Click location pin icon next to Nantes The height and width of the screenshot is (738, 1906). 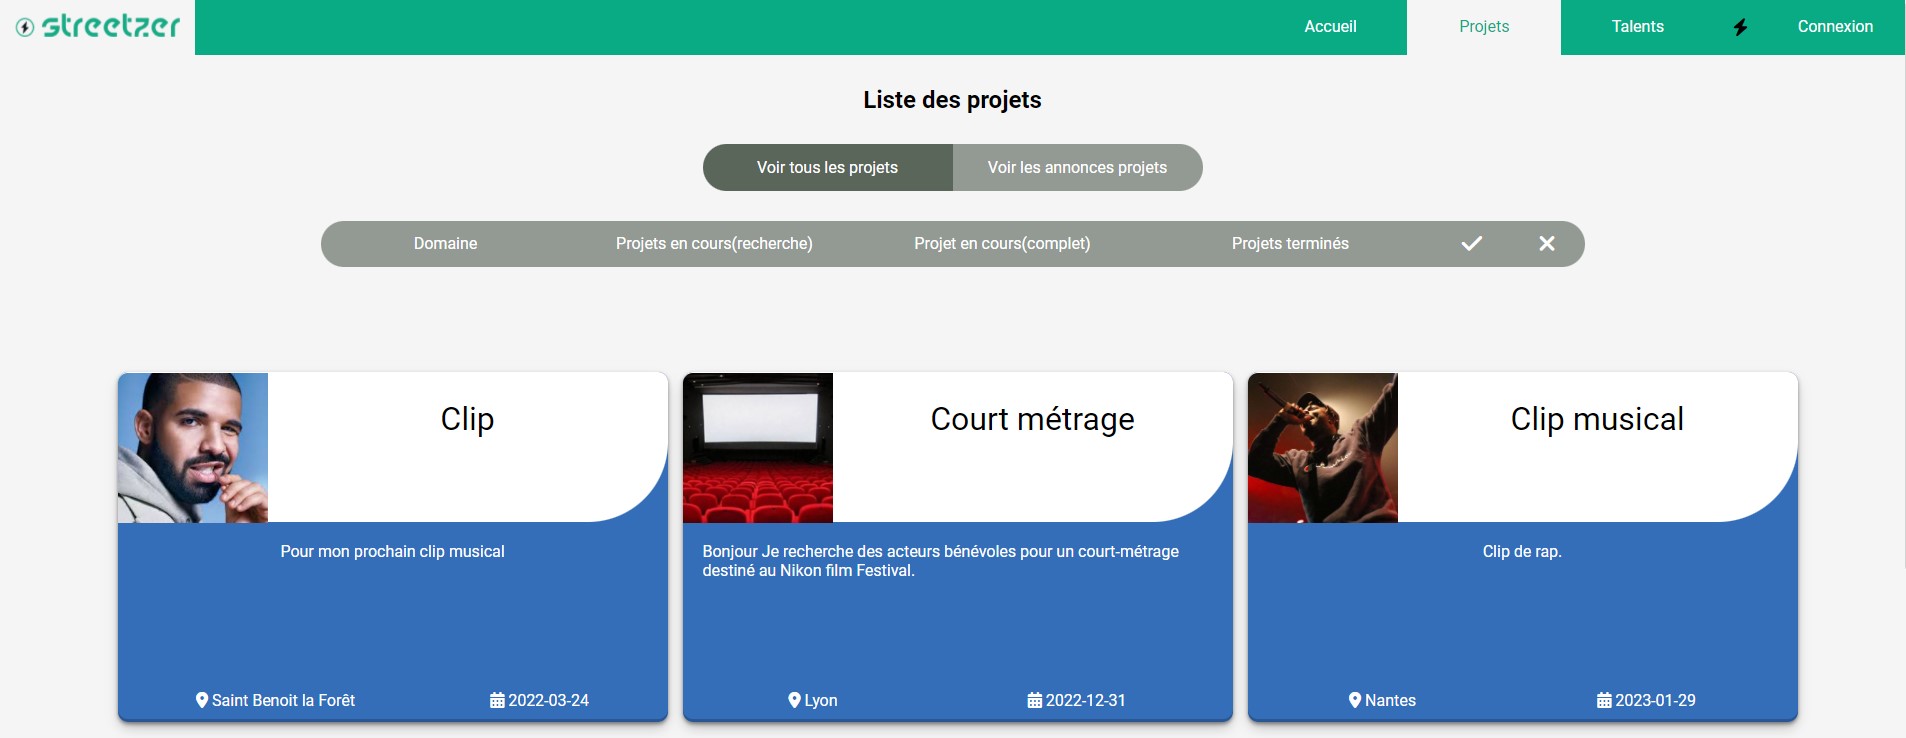click(x=1355, y=700)
